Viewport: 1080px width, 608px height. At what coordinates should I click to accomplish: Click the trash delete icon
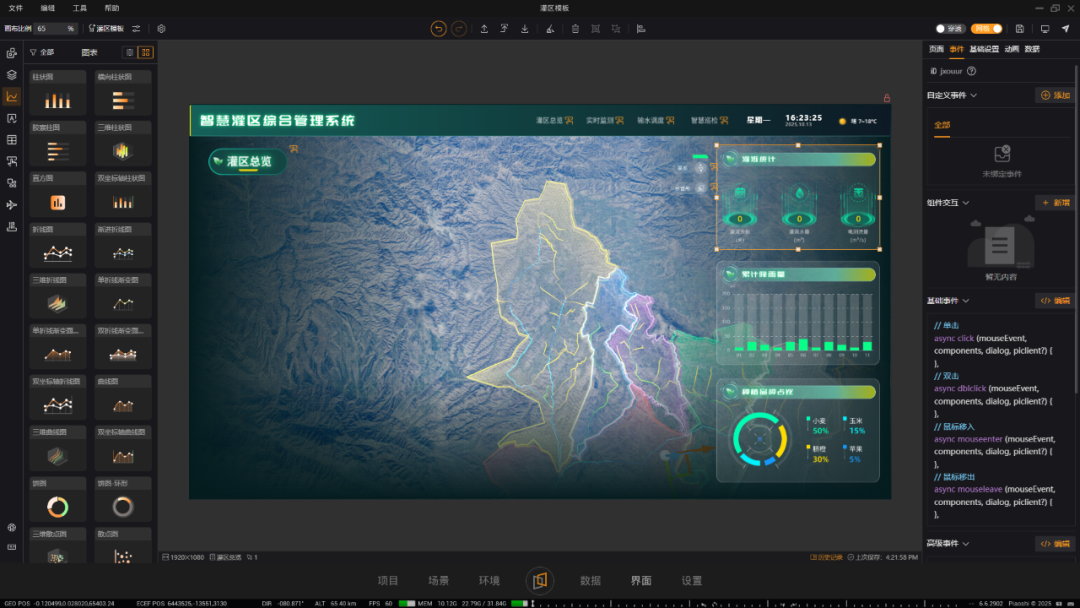click(x=575, y=29)
